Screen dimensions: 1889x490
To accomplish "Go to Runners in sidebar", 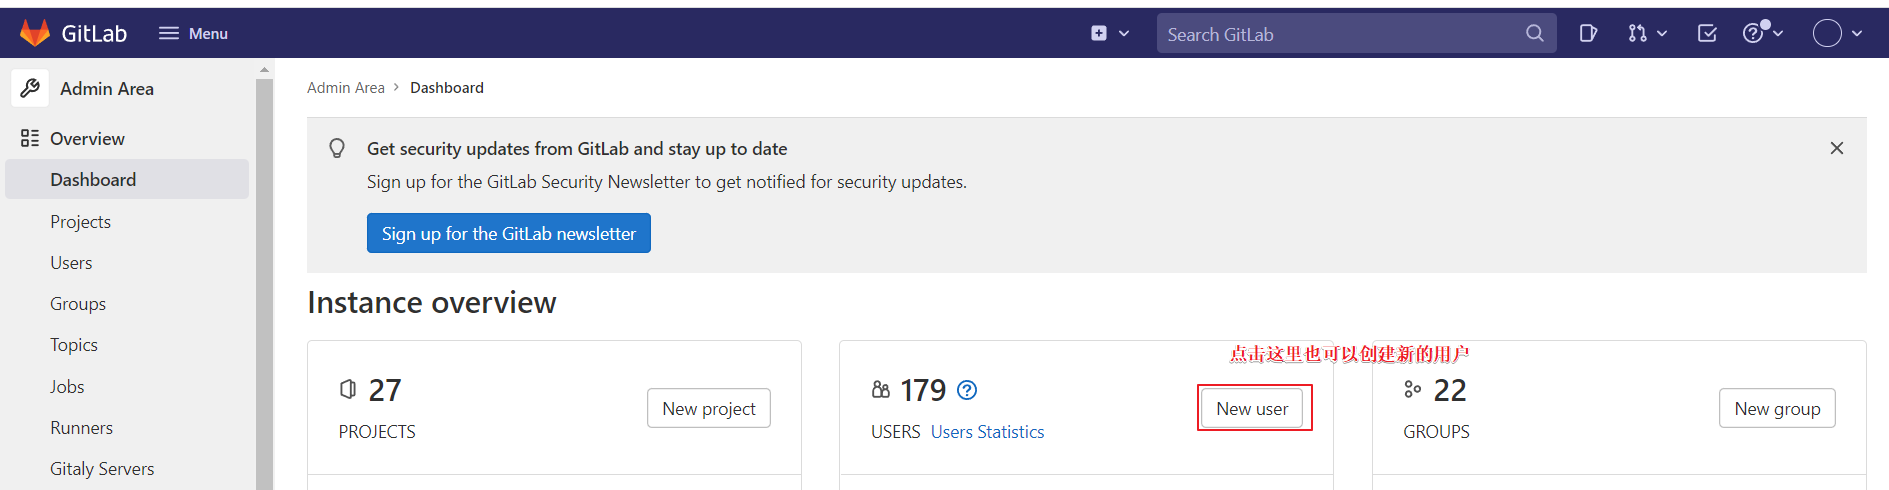I will coord(81,427).
